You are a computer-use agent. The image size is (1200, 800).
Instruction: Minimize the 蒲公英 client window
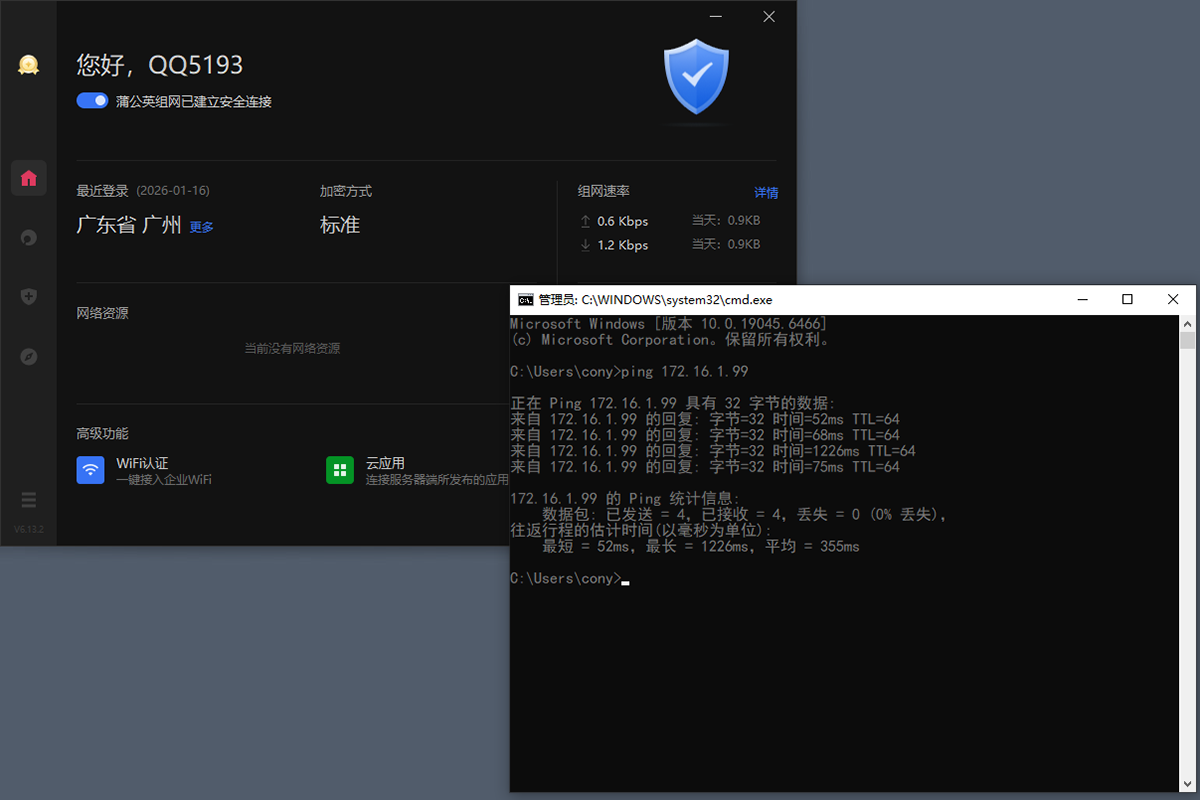715,17
